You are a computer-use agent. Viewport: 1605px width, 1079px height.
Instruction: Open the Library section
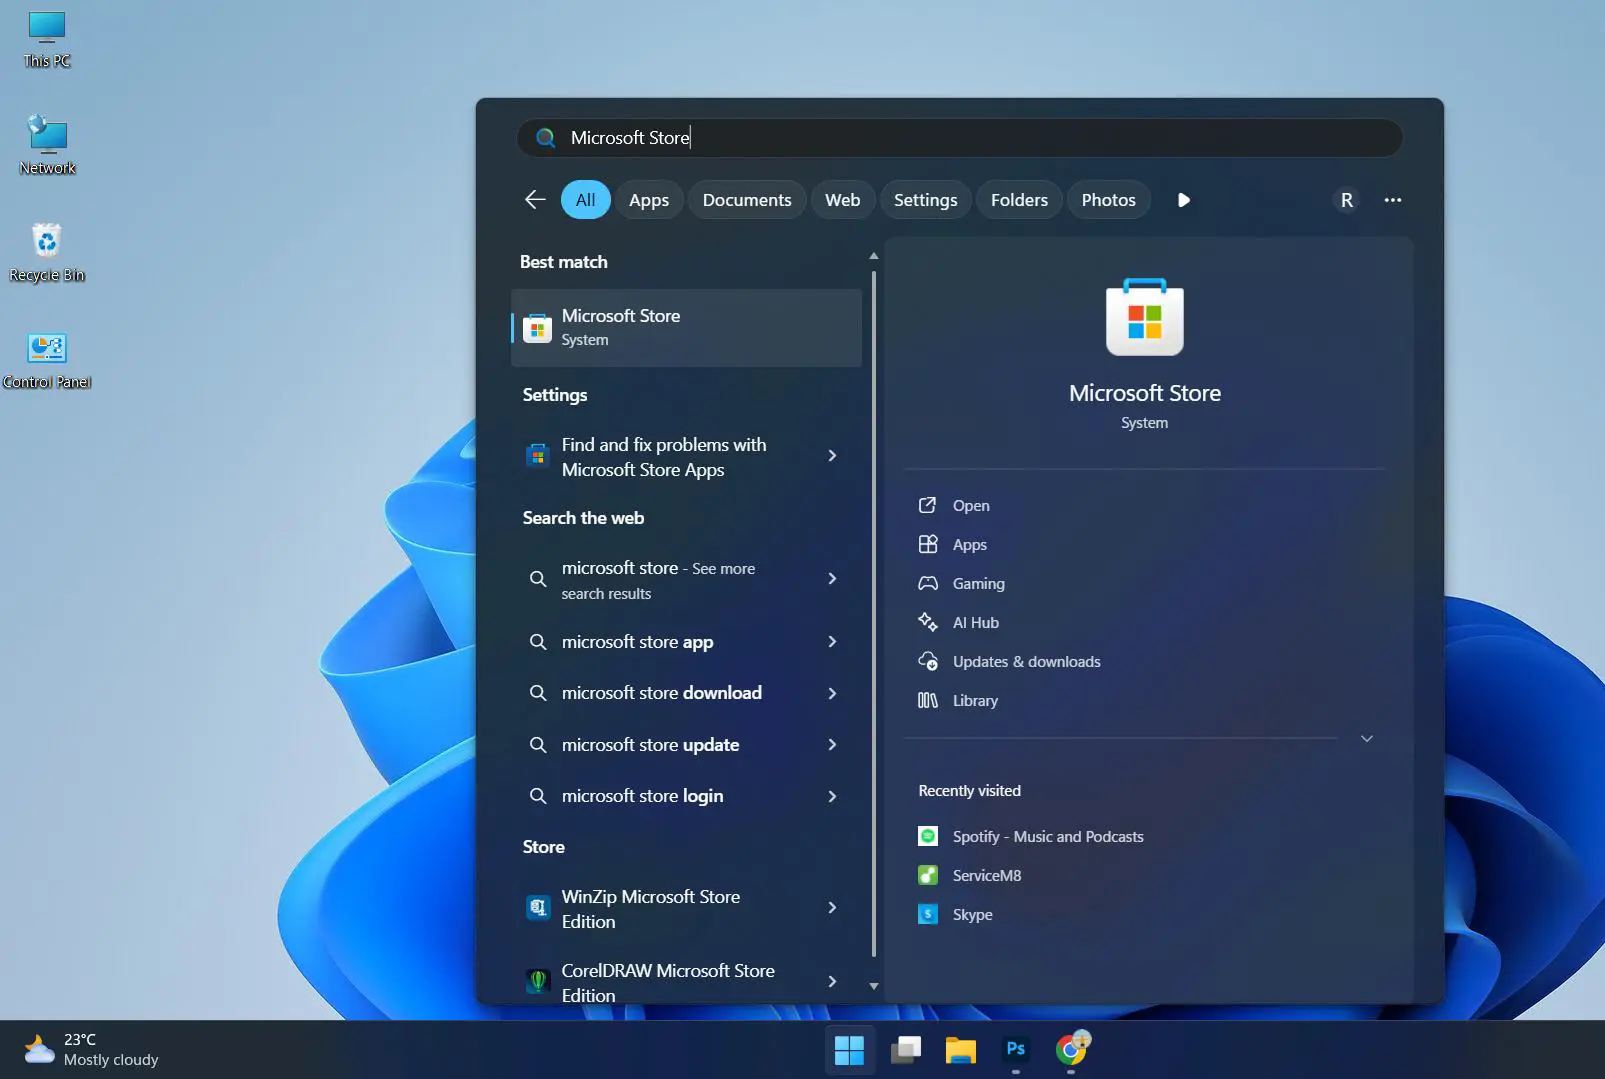click(974, 700)
